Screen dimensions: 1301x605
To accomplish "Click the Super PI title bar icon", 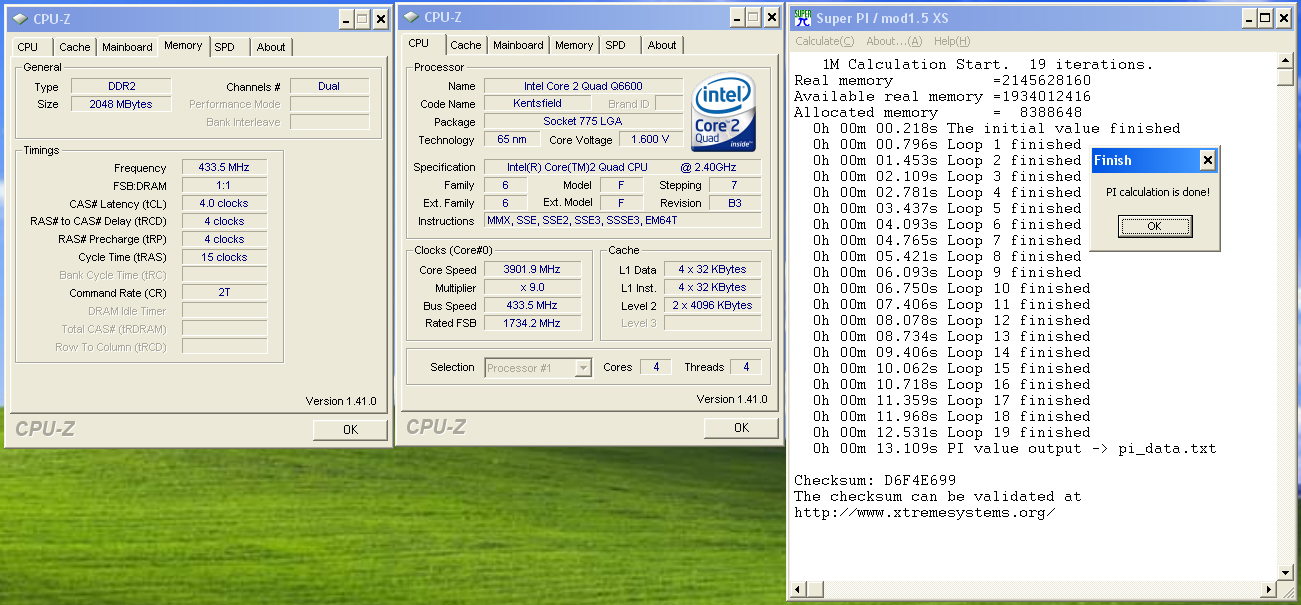I will [801, 17].
